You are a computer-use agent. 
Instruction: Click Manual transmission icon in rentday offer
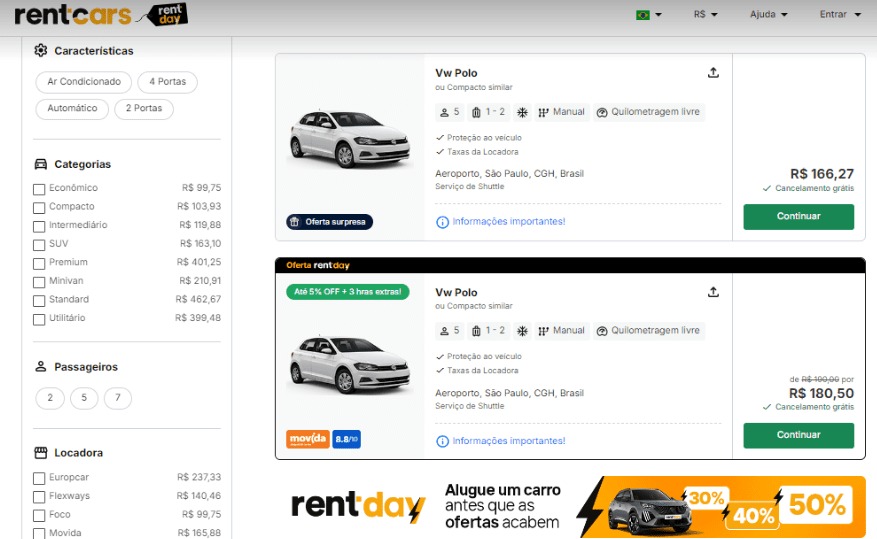[543, 331]
